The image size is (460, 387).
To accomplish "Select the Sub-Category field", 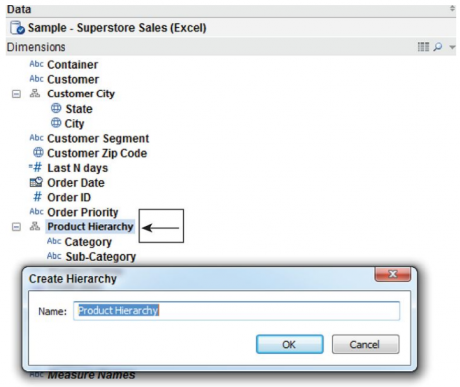I will click(101, 257).
